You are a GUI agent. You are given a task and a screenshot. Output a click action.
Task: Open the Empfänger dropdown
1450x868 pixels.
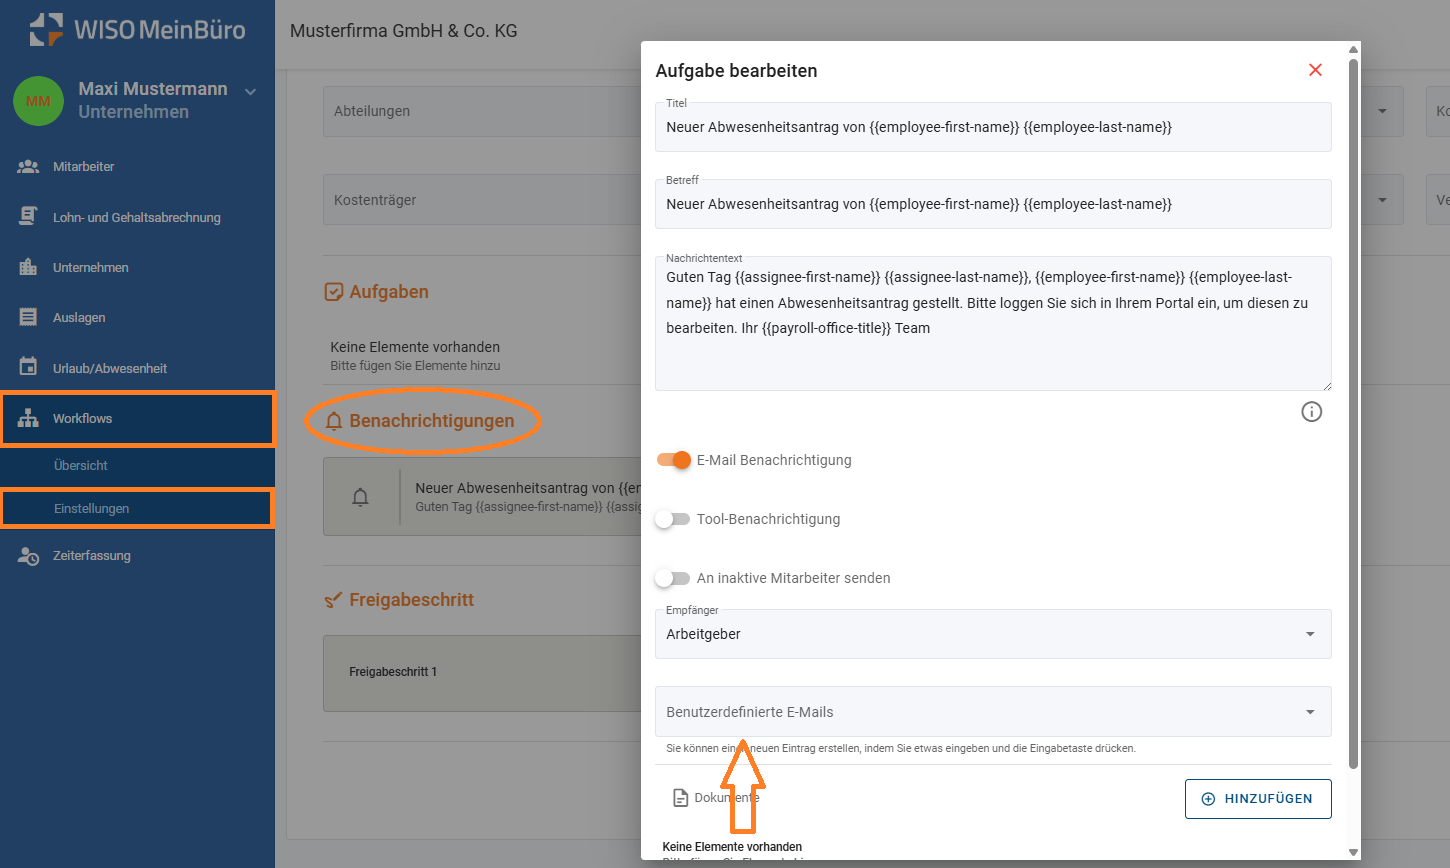[992, 634]
